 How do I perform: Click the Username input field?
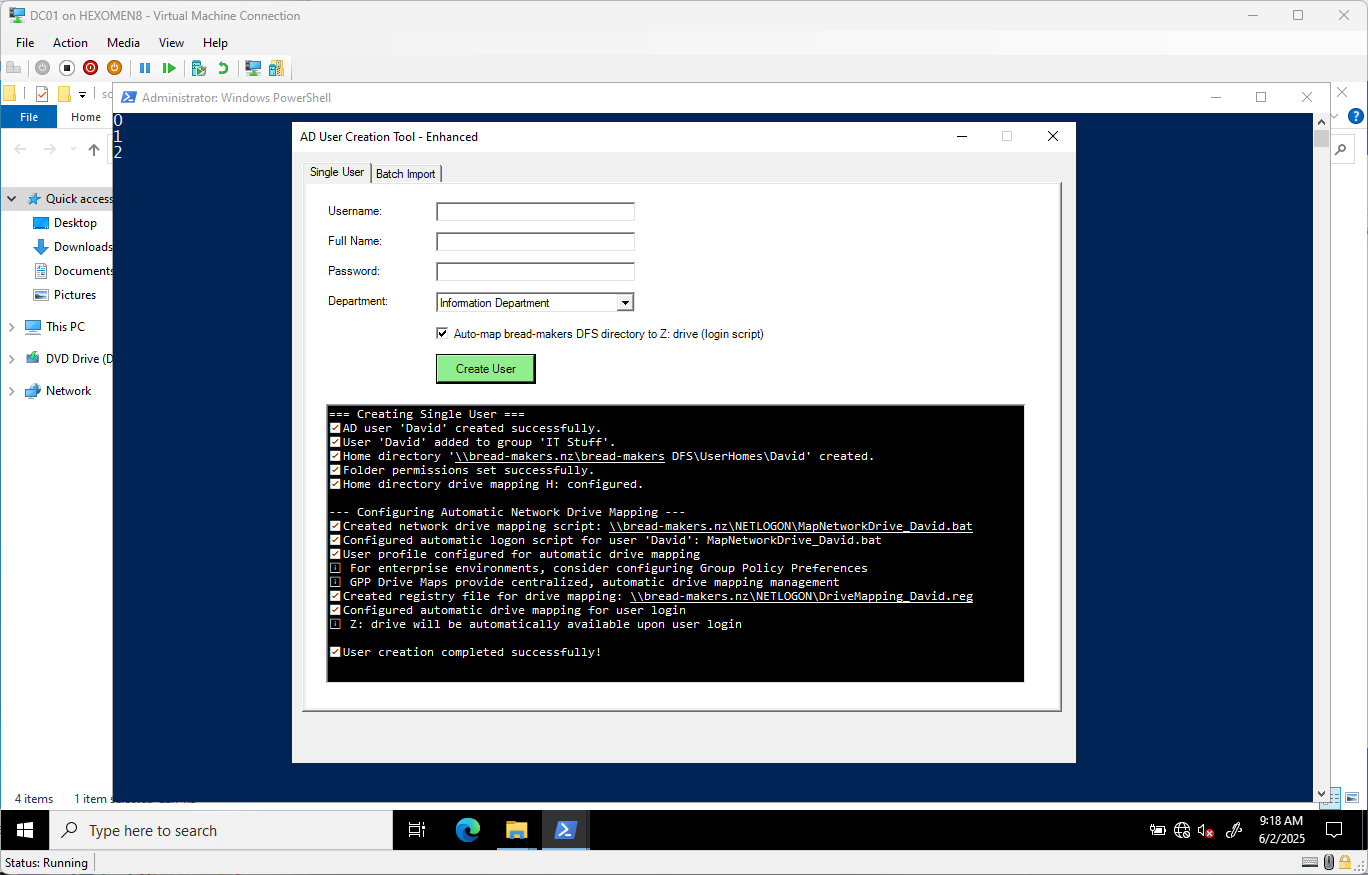535,212
